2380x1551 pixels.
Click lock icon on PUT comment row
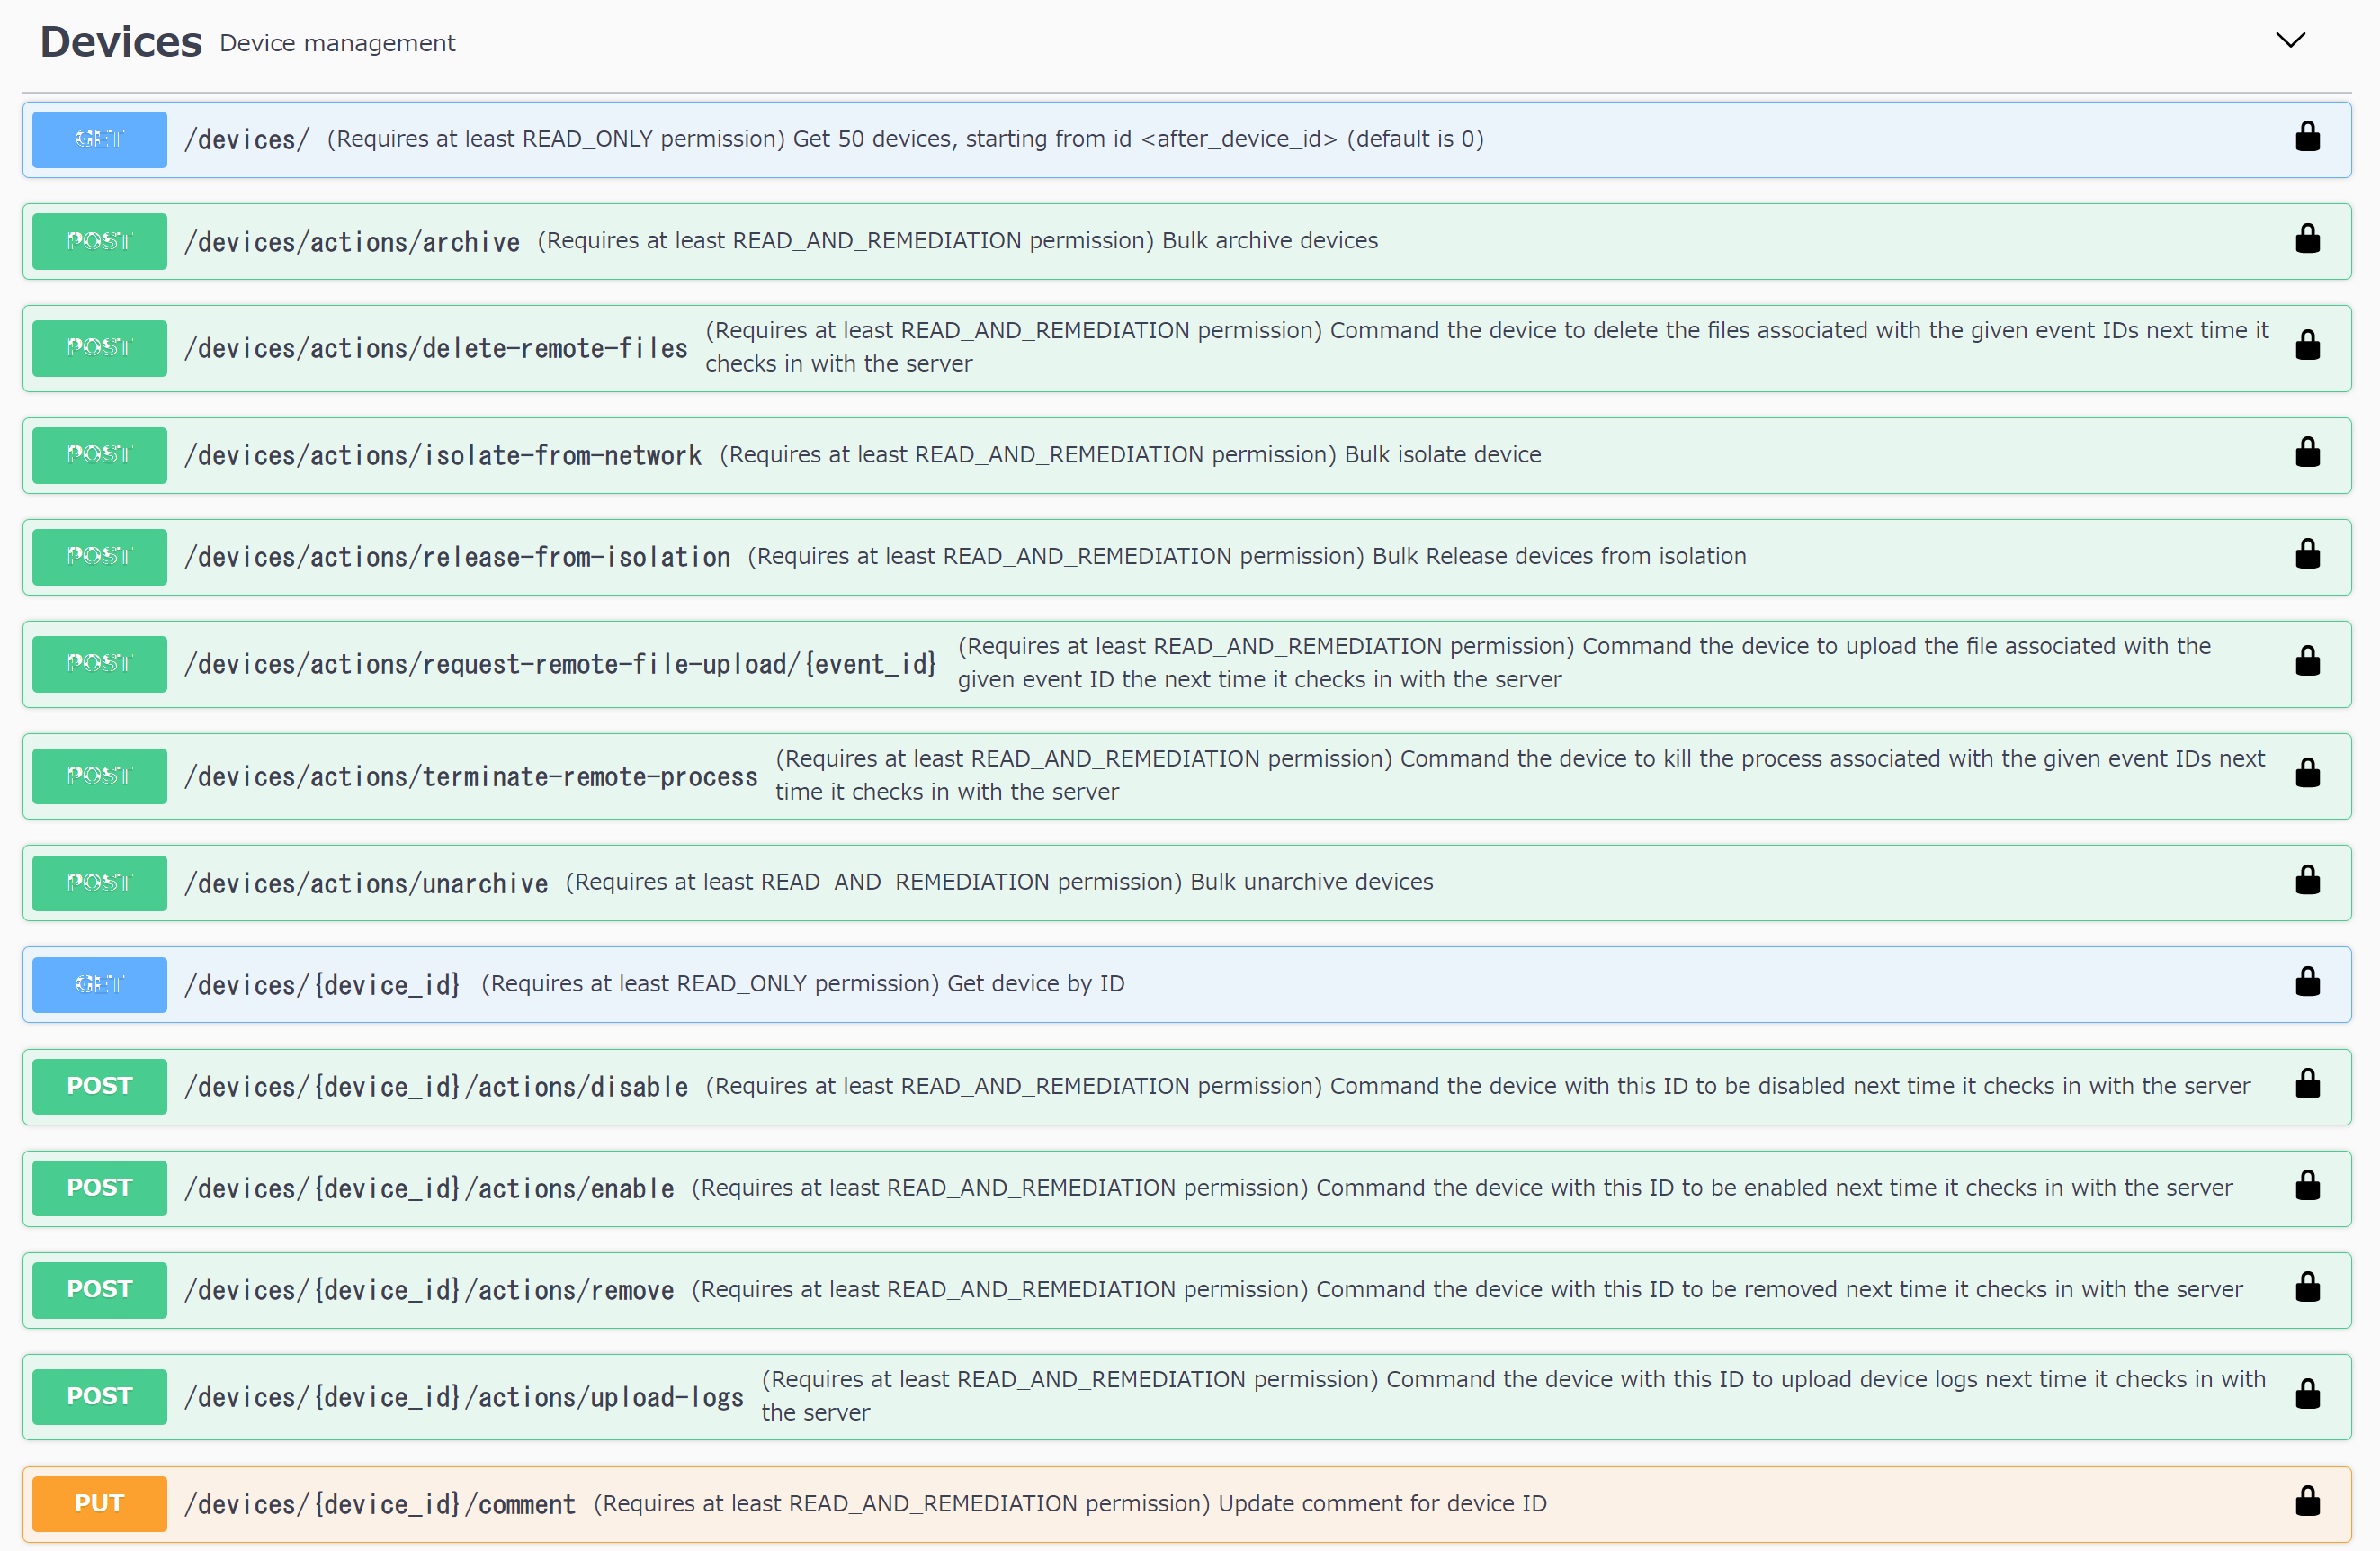[2307, 1502]
